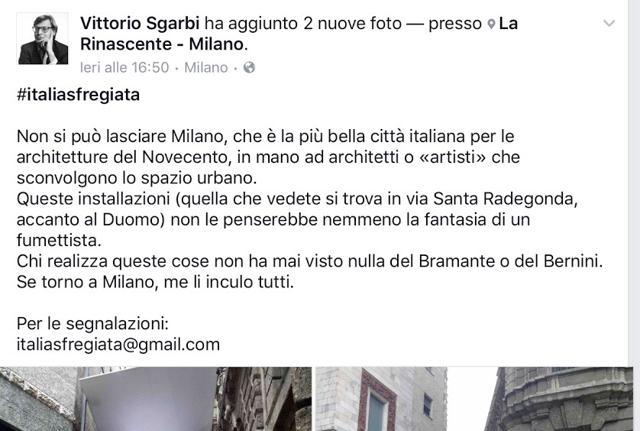Screen dimensions: 640x431
Task: Open the left photo showing the white installation
Action: 156,399
